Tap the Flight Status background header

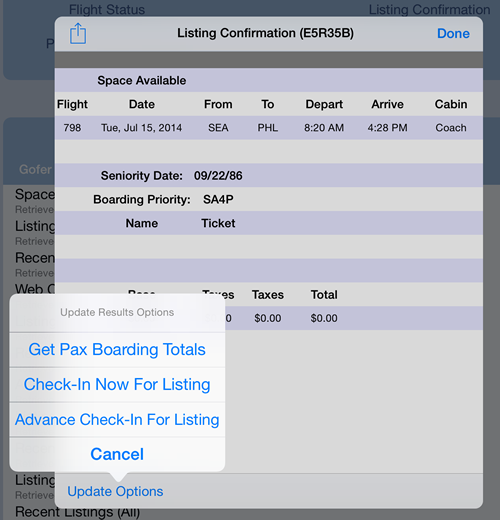(x=107, y=9)
